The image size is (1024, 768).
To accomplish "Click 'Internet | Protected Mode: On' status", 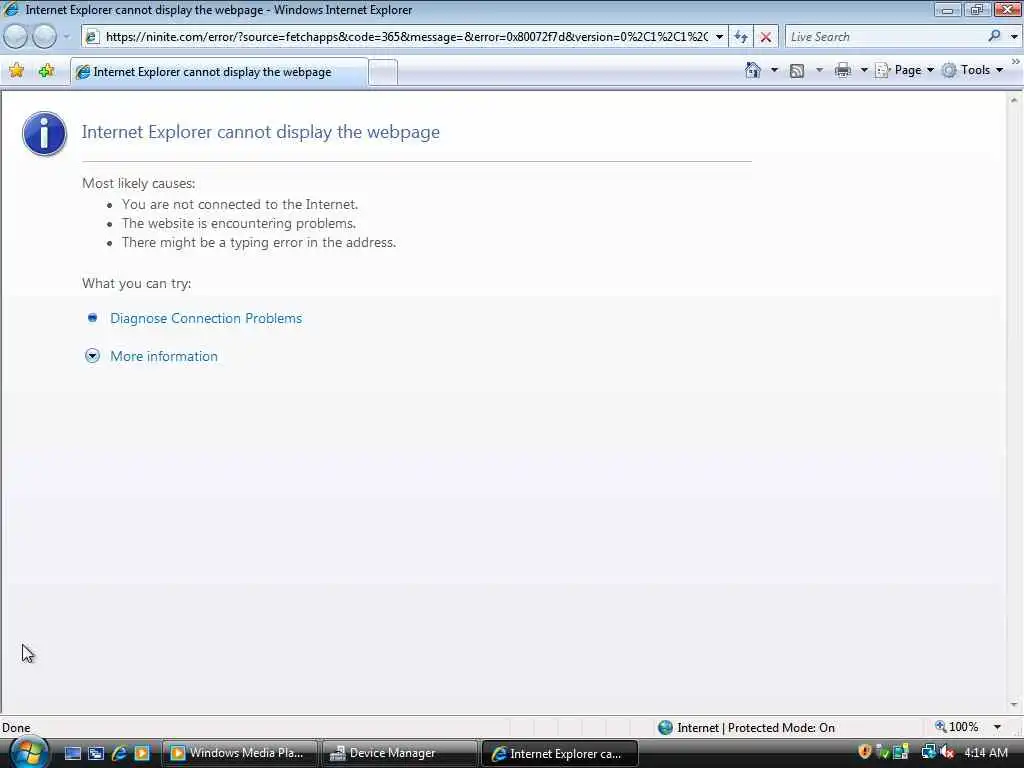I will click(x=746, y=728).
